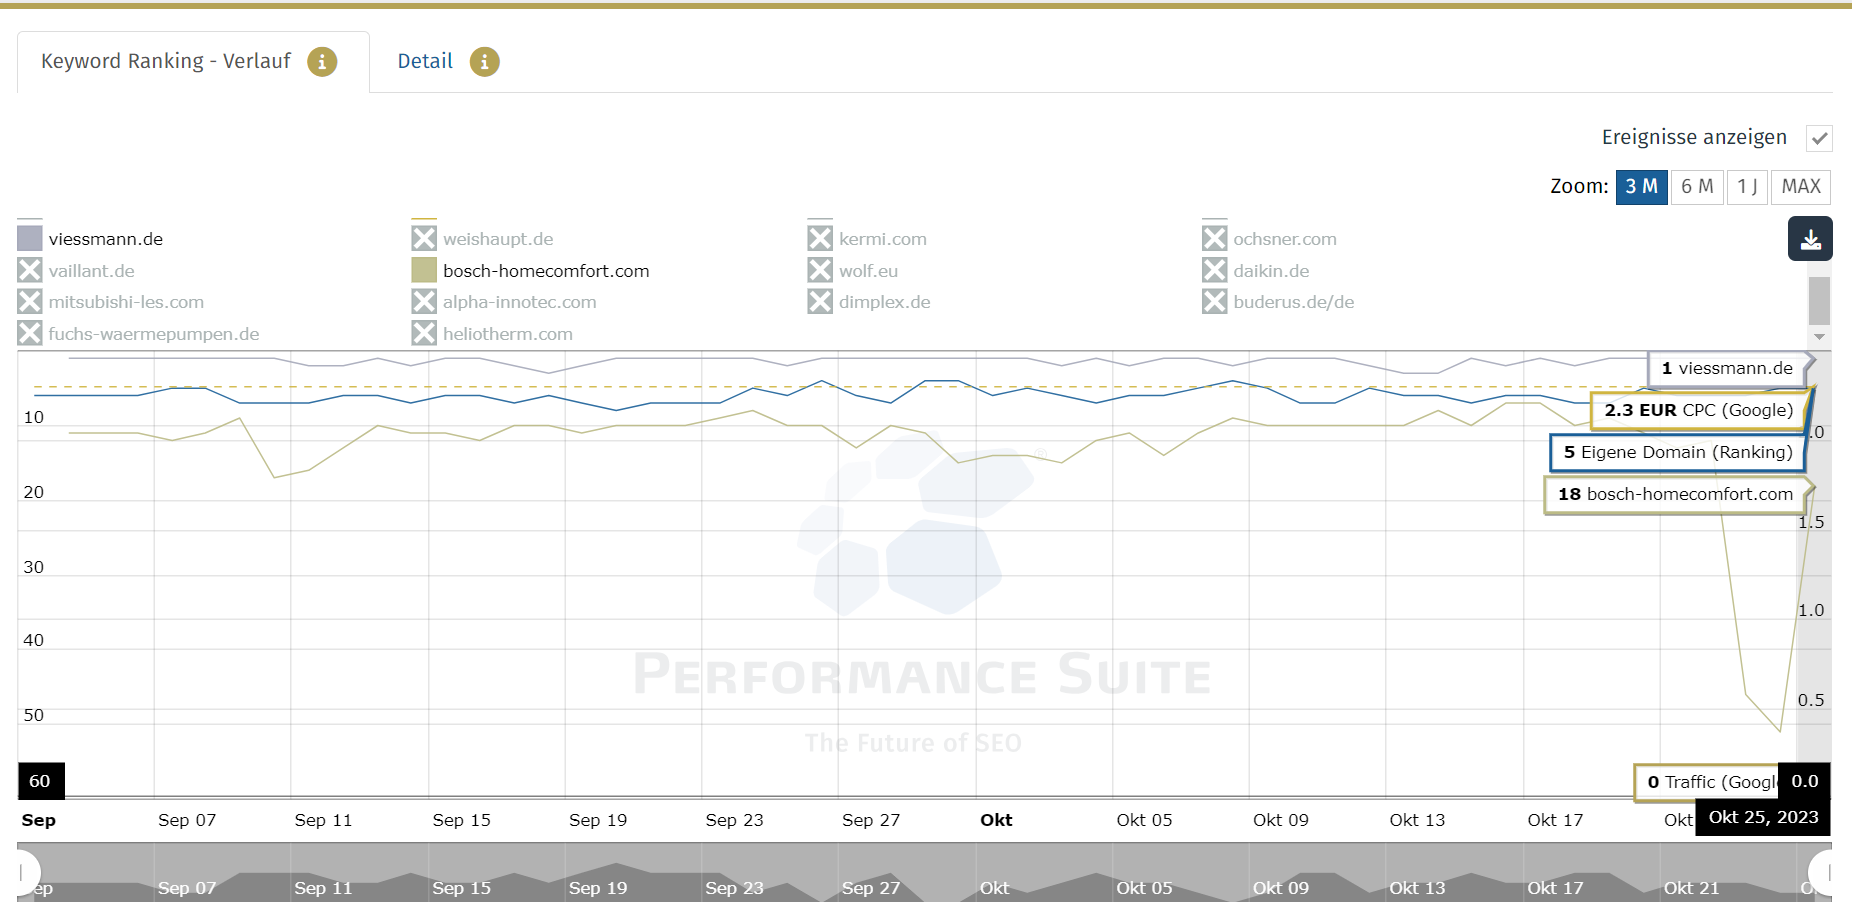Toggle viessmann.de legend swatch
This screenshot has width=1852, height=915.
tap(30, 238)
